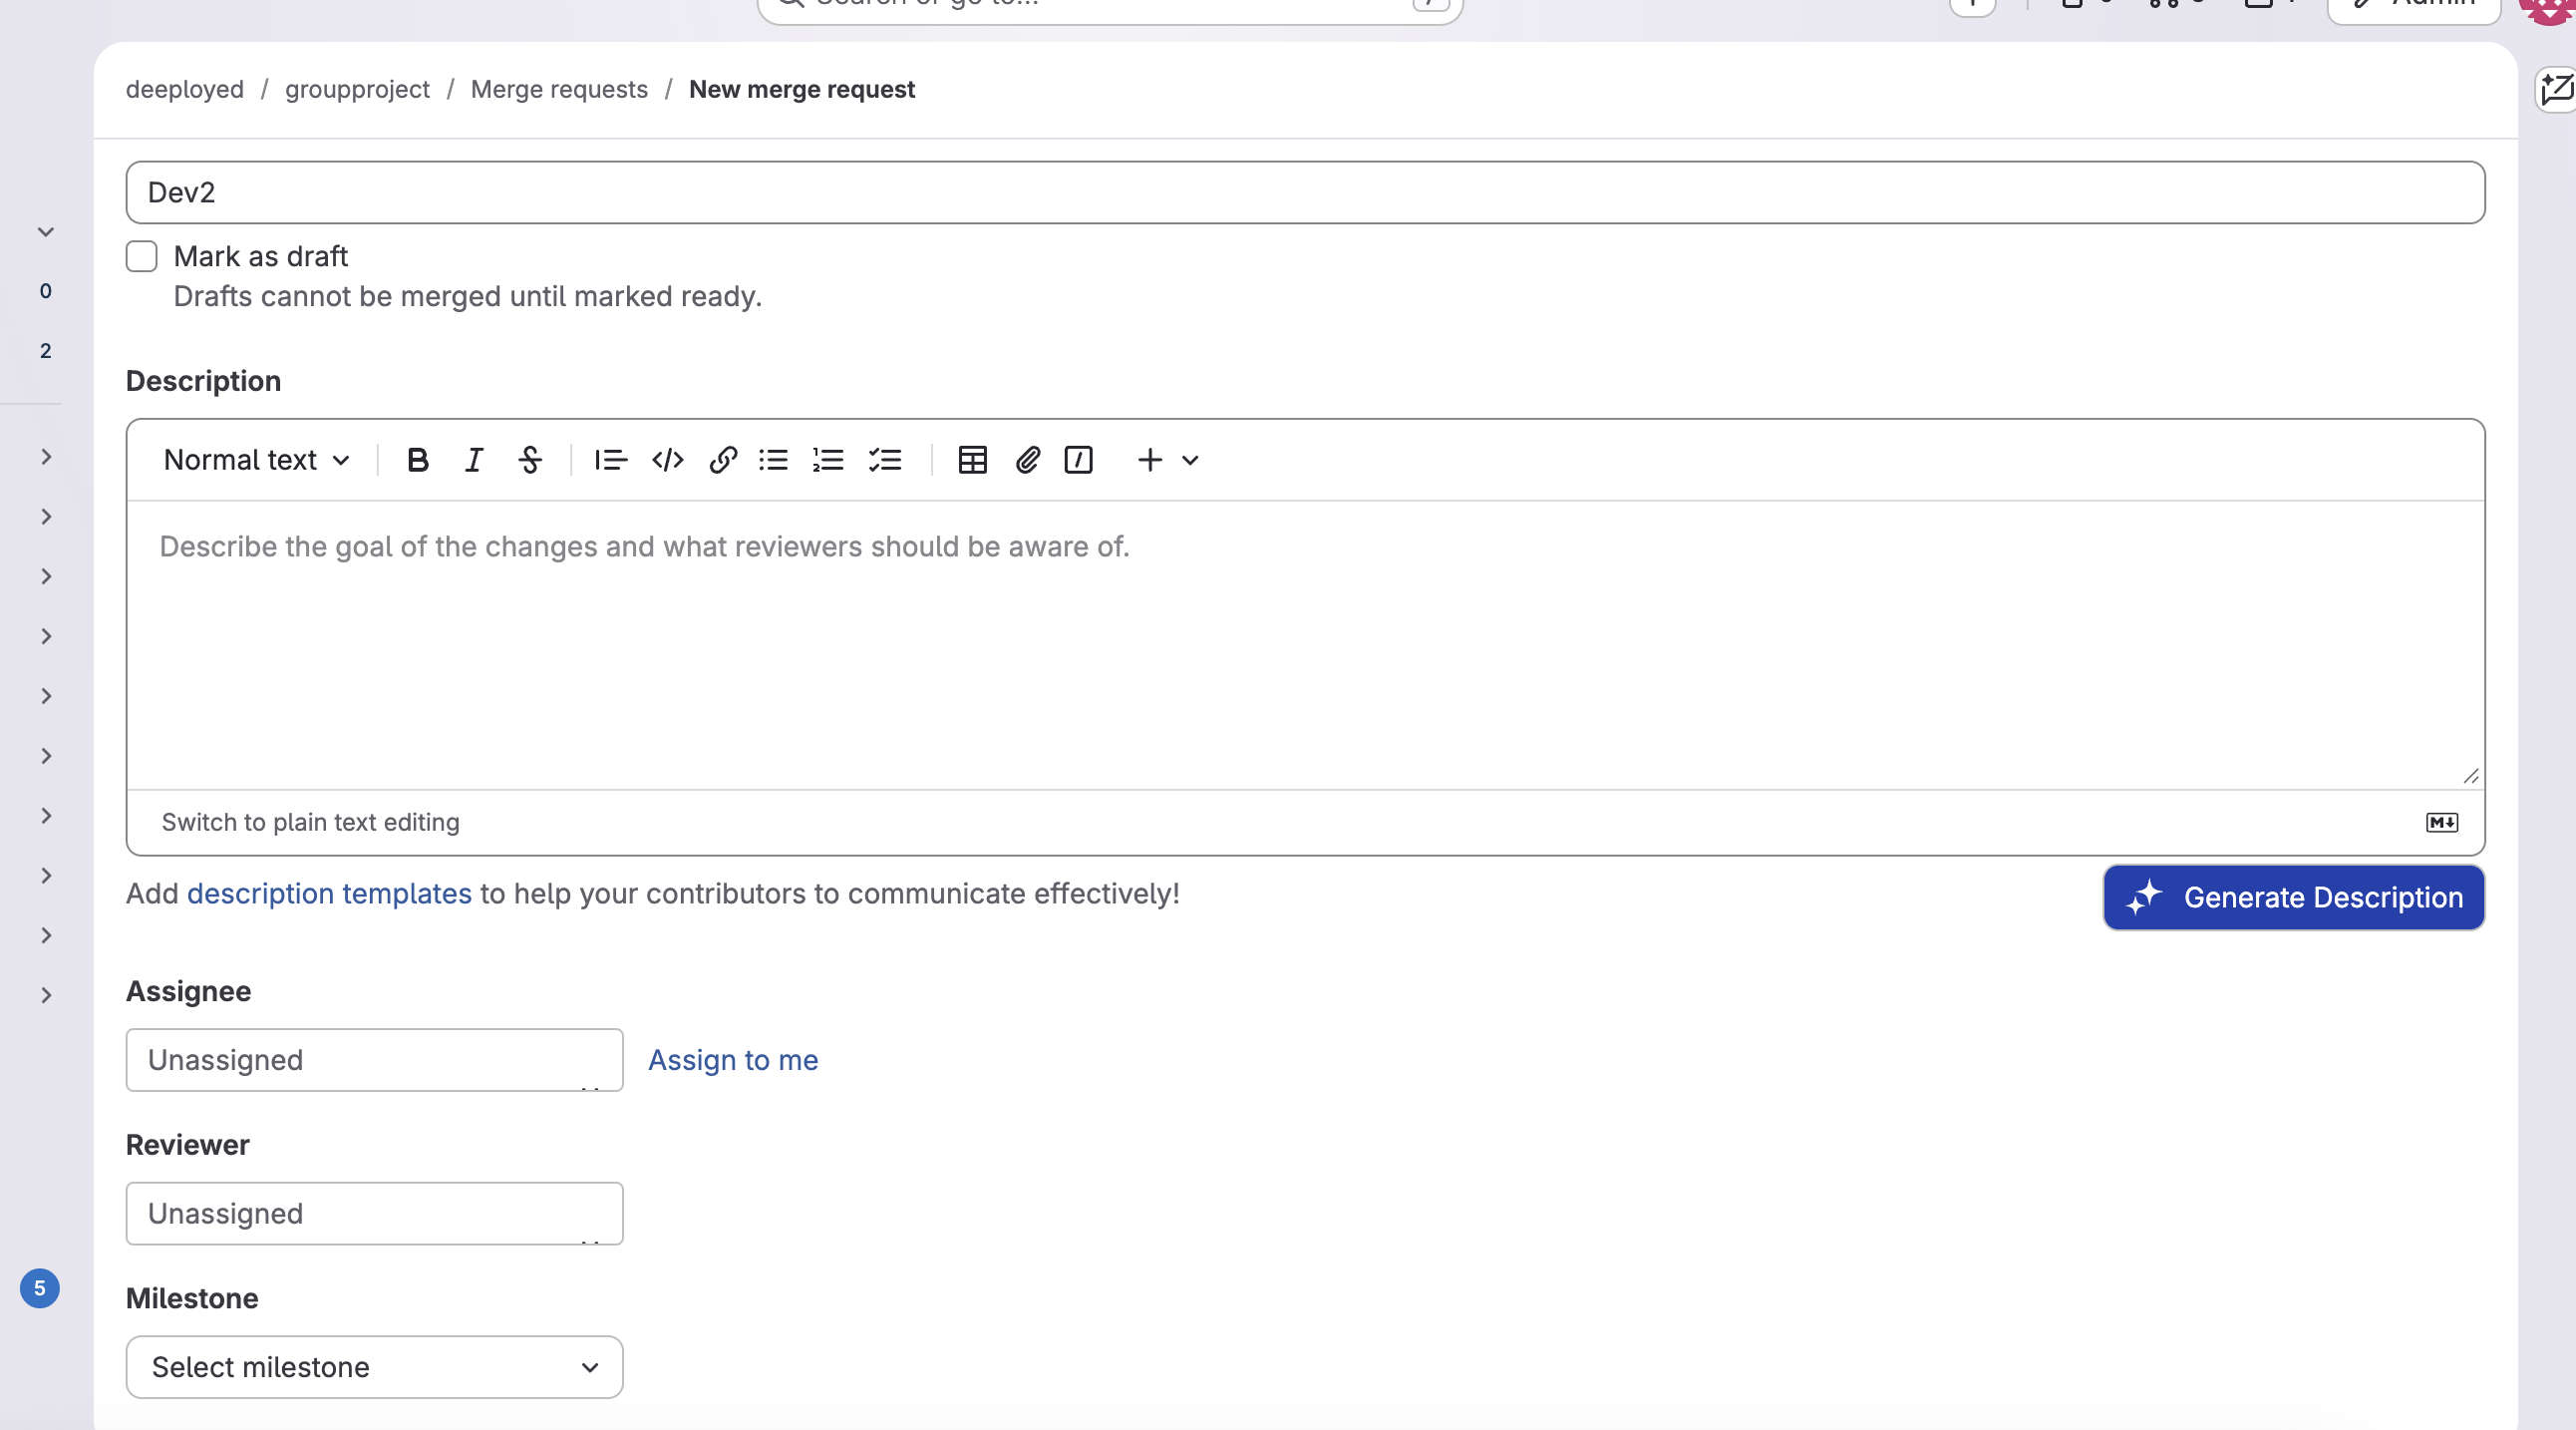The width and height of the screenshot is (2576, 1430).
Task: Insert a code block
Action: (666, 460)
